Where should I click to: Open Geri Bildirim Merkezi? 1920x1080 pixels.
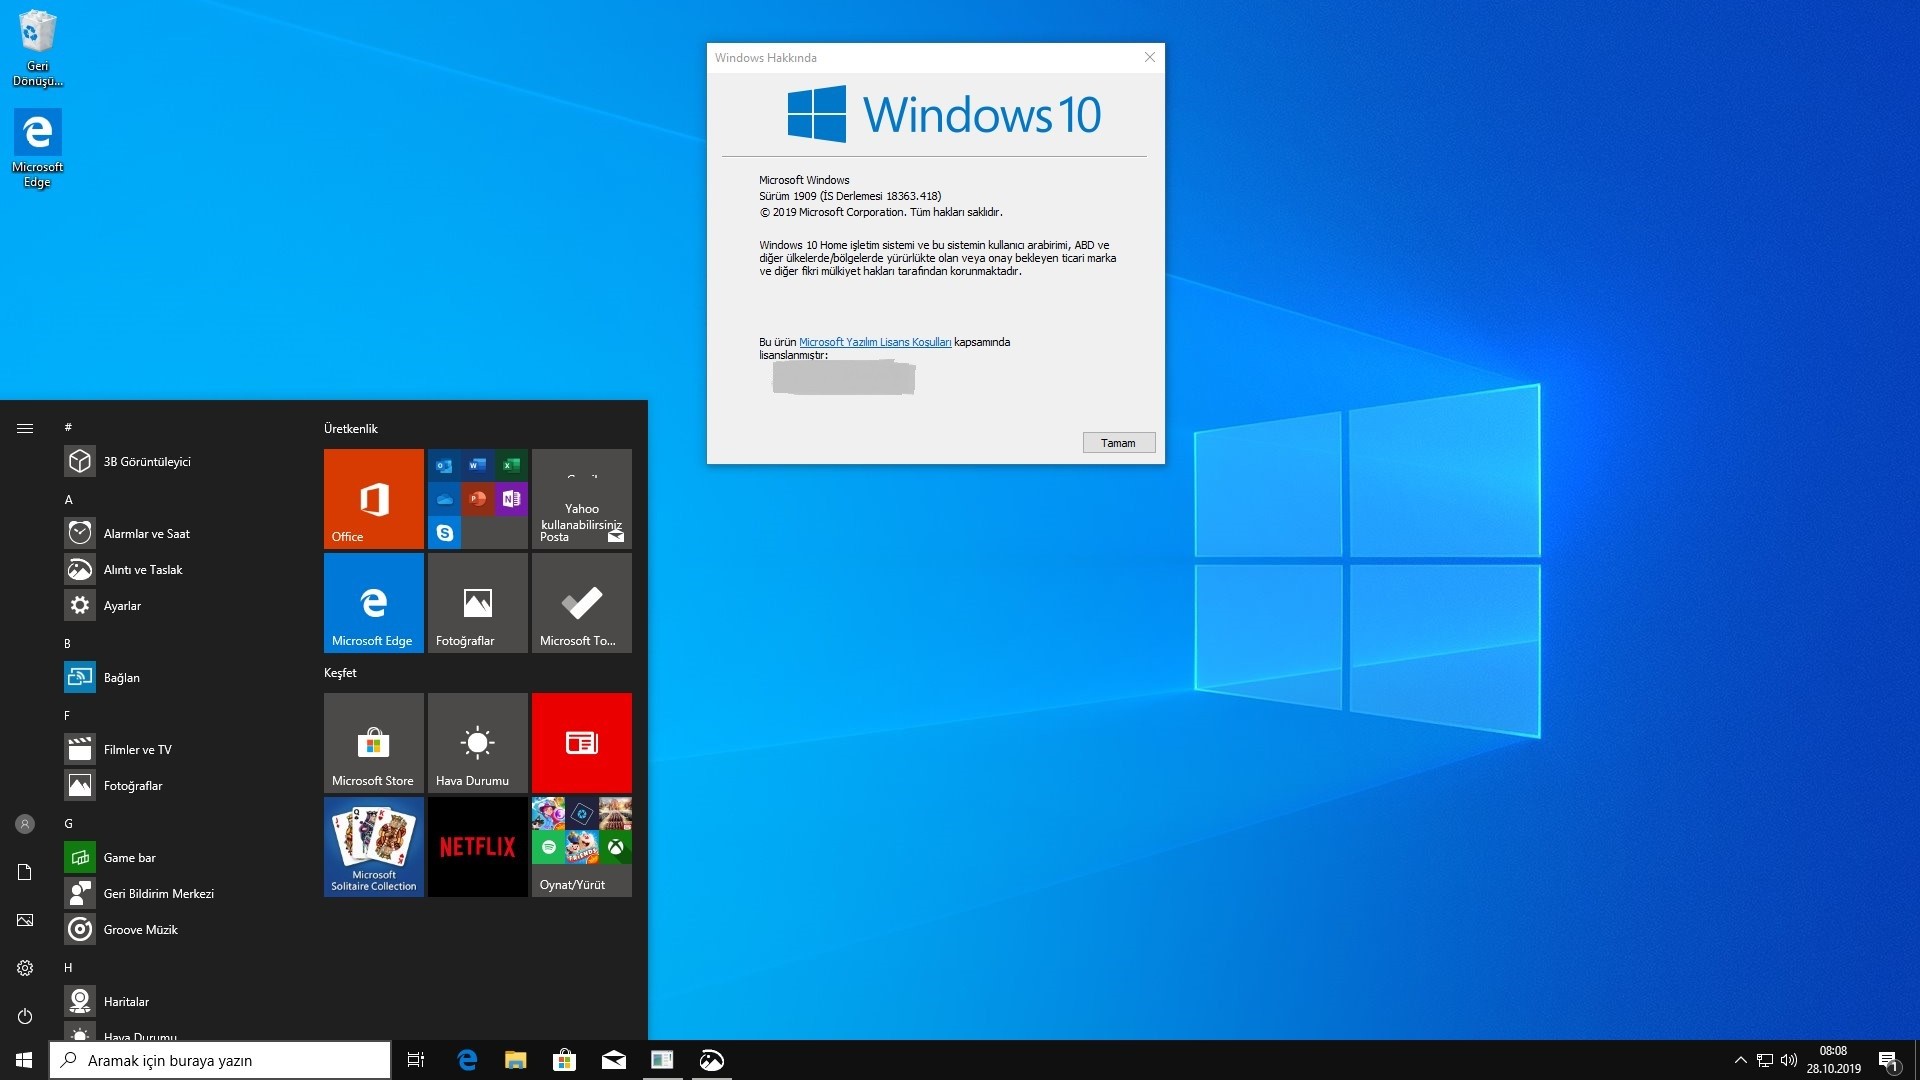tap(180, 893)
